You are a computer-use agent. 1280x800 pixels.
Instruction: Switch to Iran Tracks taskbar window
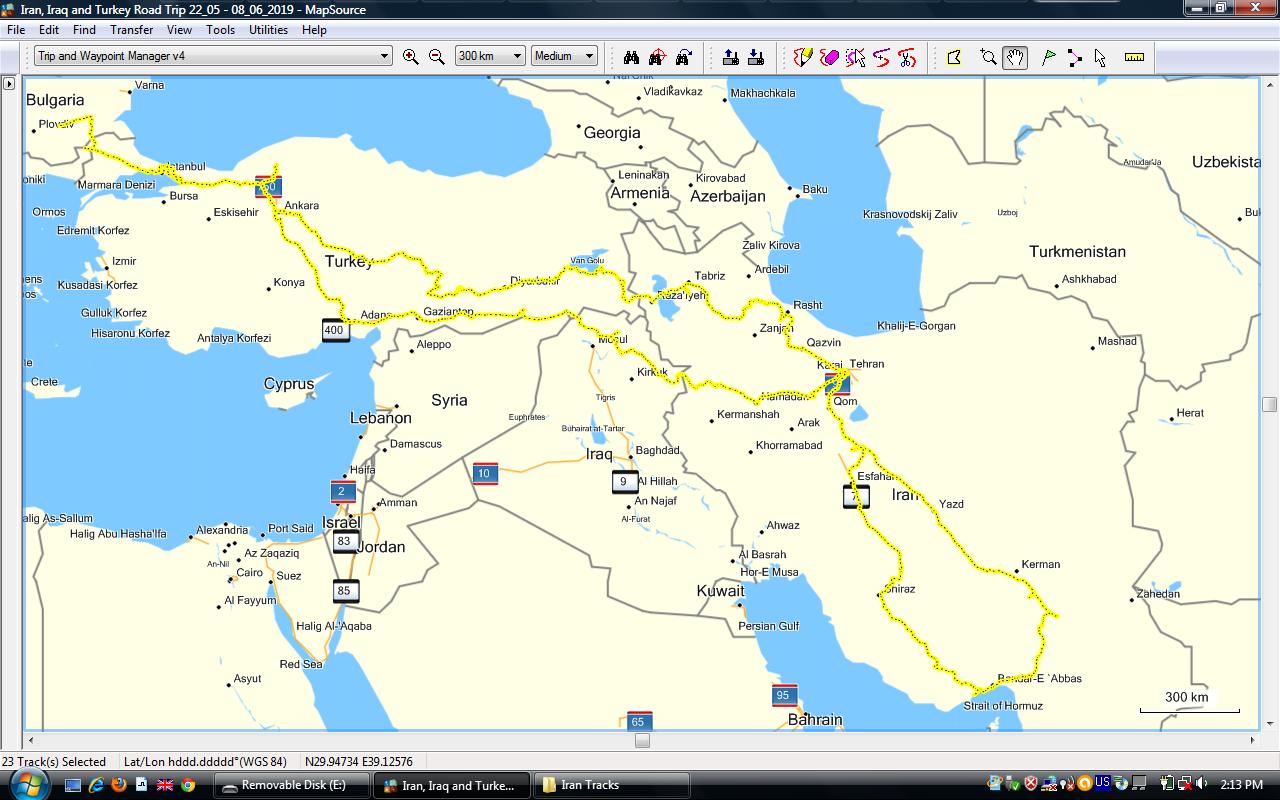click(611, 785)
